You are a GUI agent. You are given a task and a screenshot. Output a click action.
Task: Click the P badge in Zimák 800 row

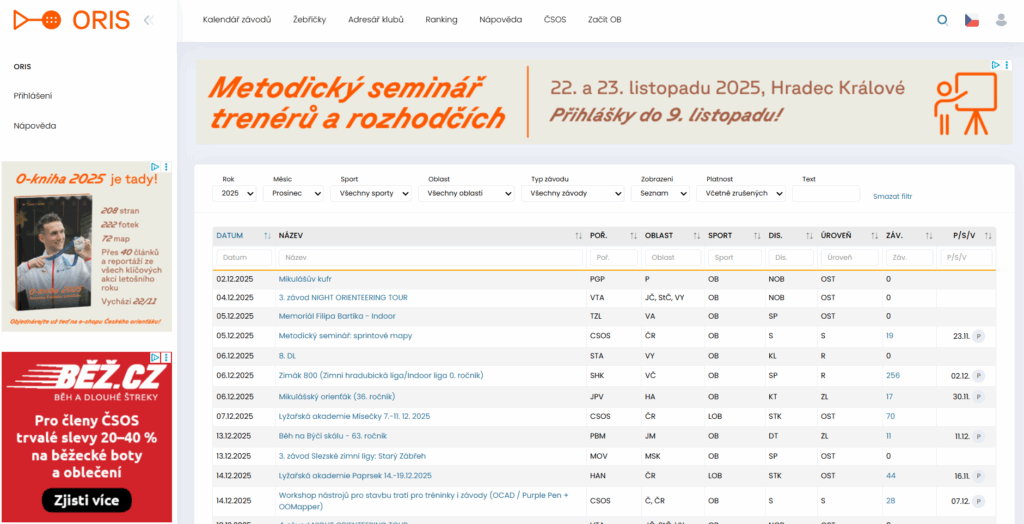(979, 375)
